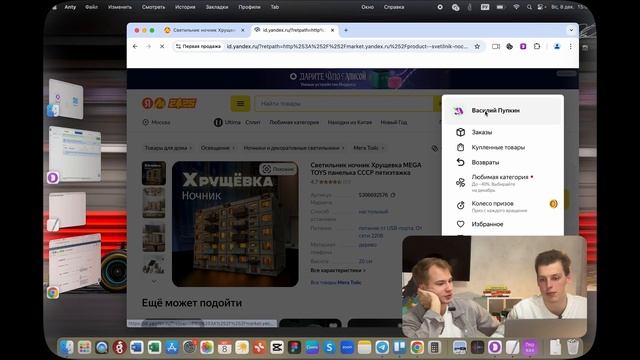Open the Ultima link

click(227, 122)
